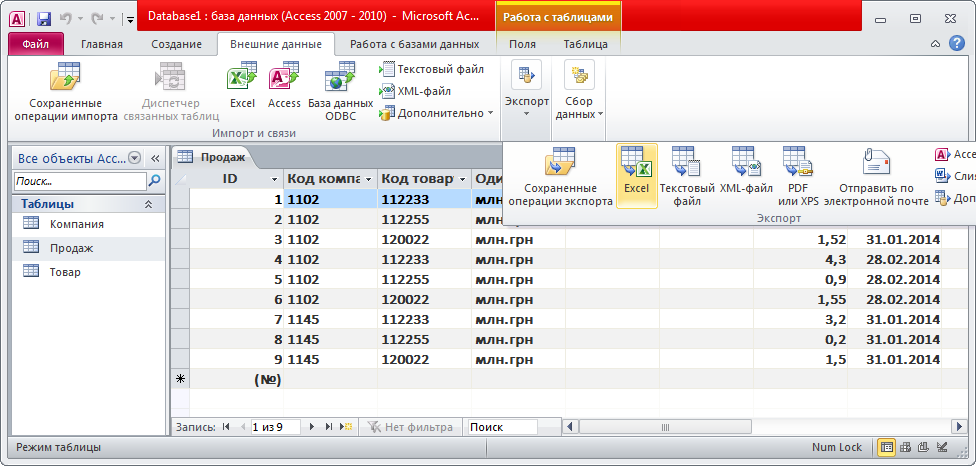Click the Undo arrow in quick access toolbar
The image size is (976, 466).
pos(67,18)
